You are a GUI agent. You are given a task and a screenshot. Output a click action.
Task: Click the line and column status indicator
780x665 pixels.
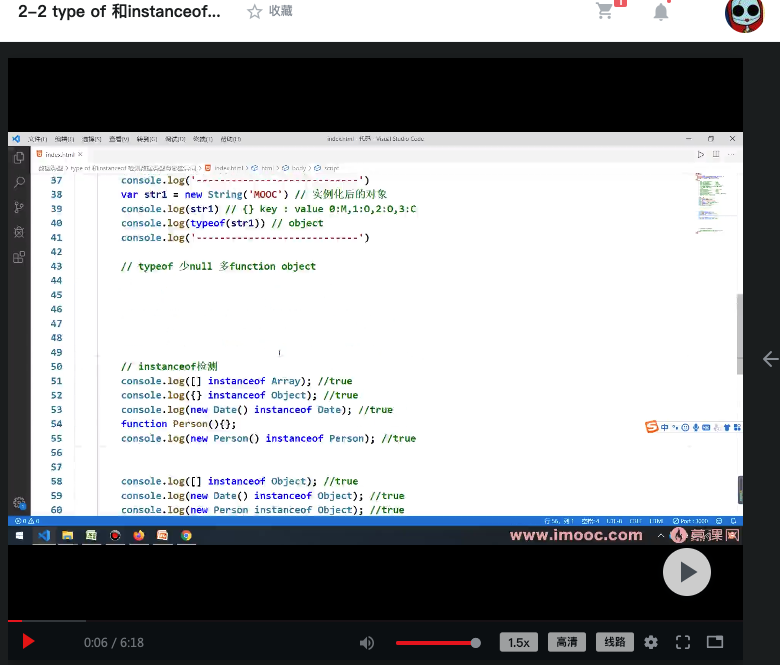coord(559,521)
